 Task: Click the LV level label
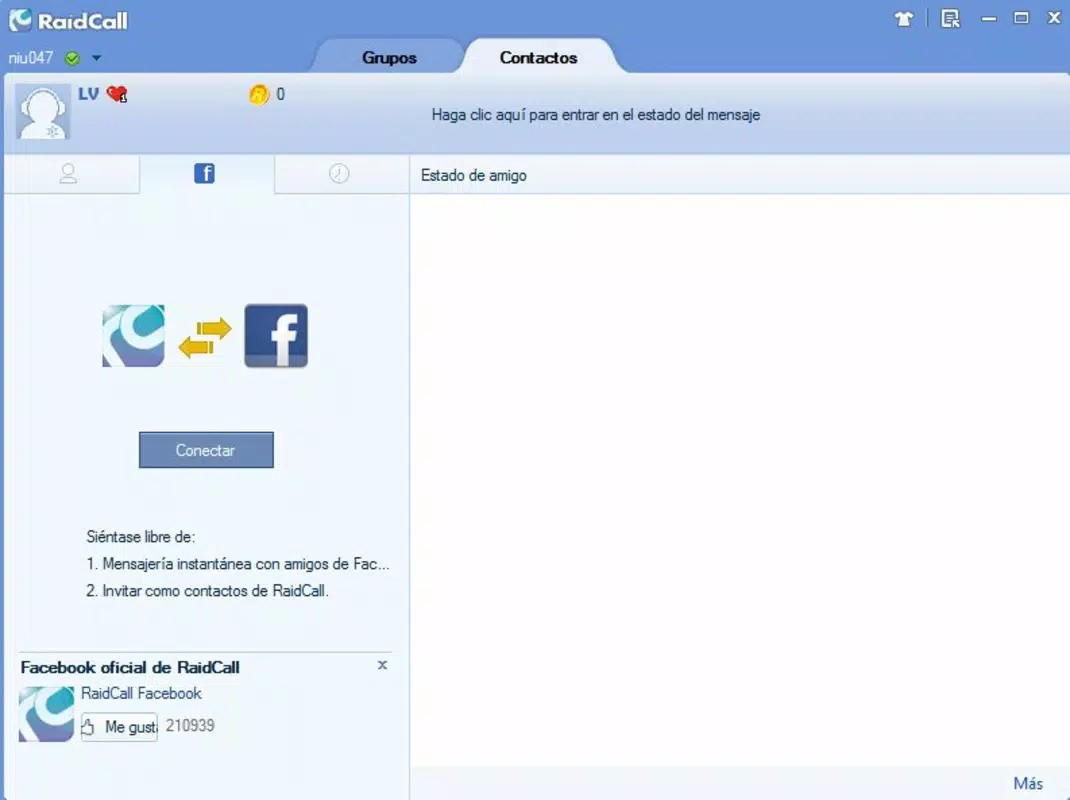88,94
